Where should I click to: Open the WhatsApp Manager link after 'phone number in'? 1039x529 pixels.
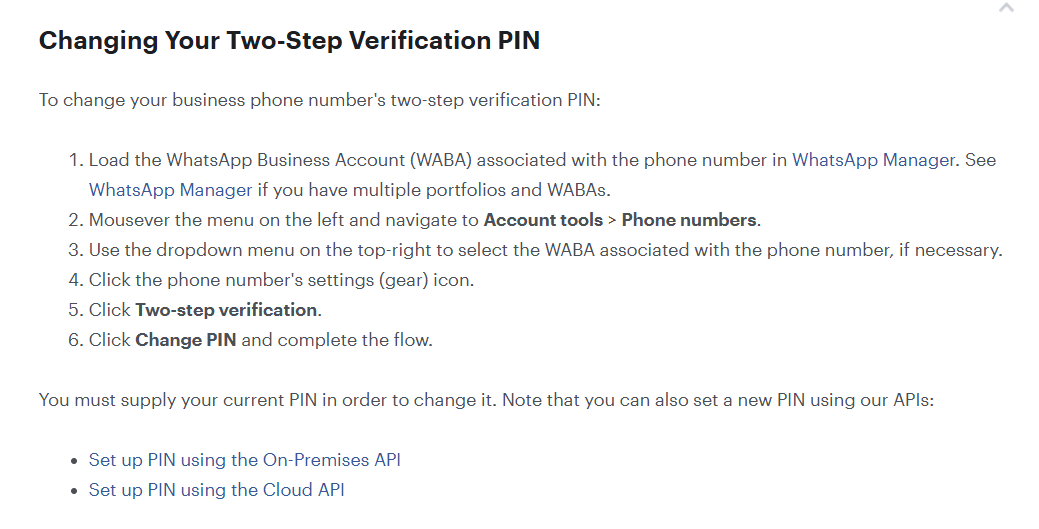(x=873, y=160)
